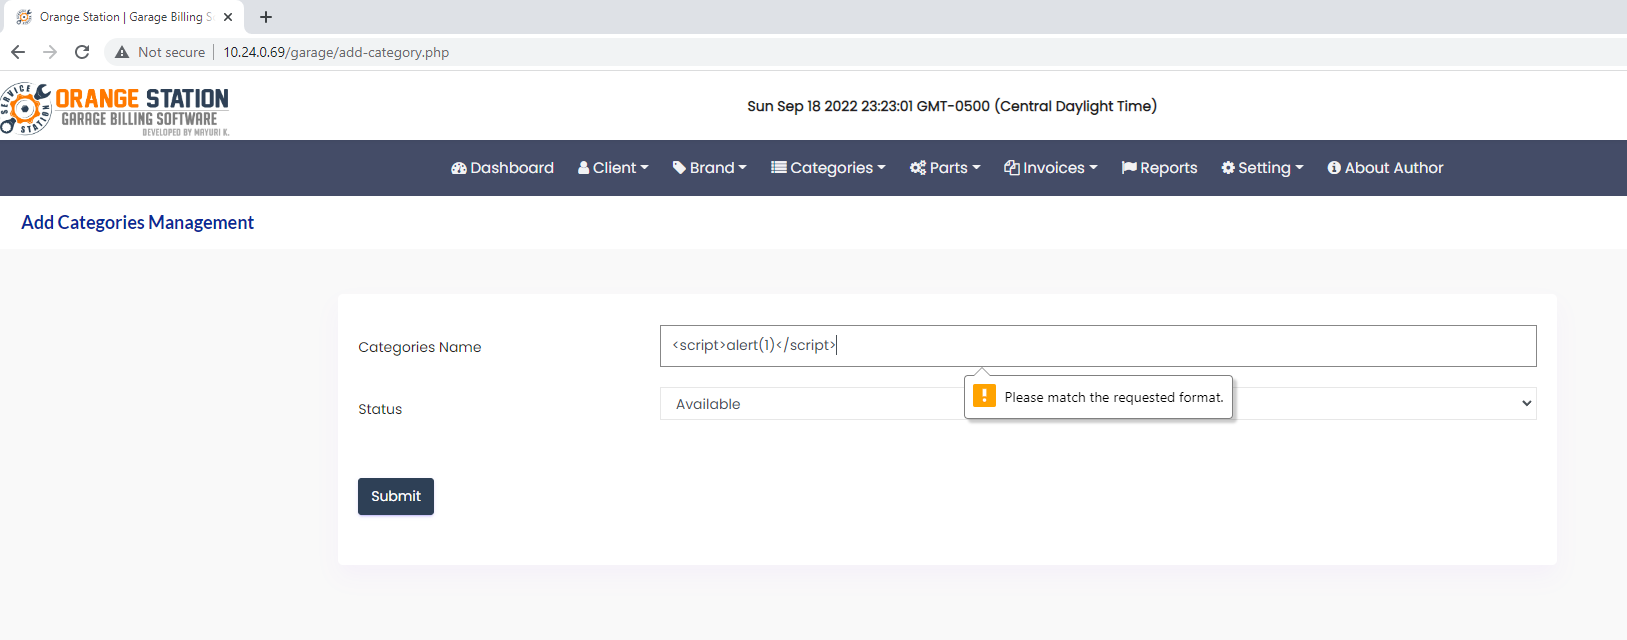
Task: Click the Brand tag icon
Action: 679,168
